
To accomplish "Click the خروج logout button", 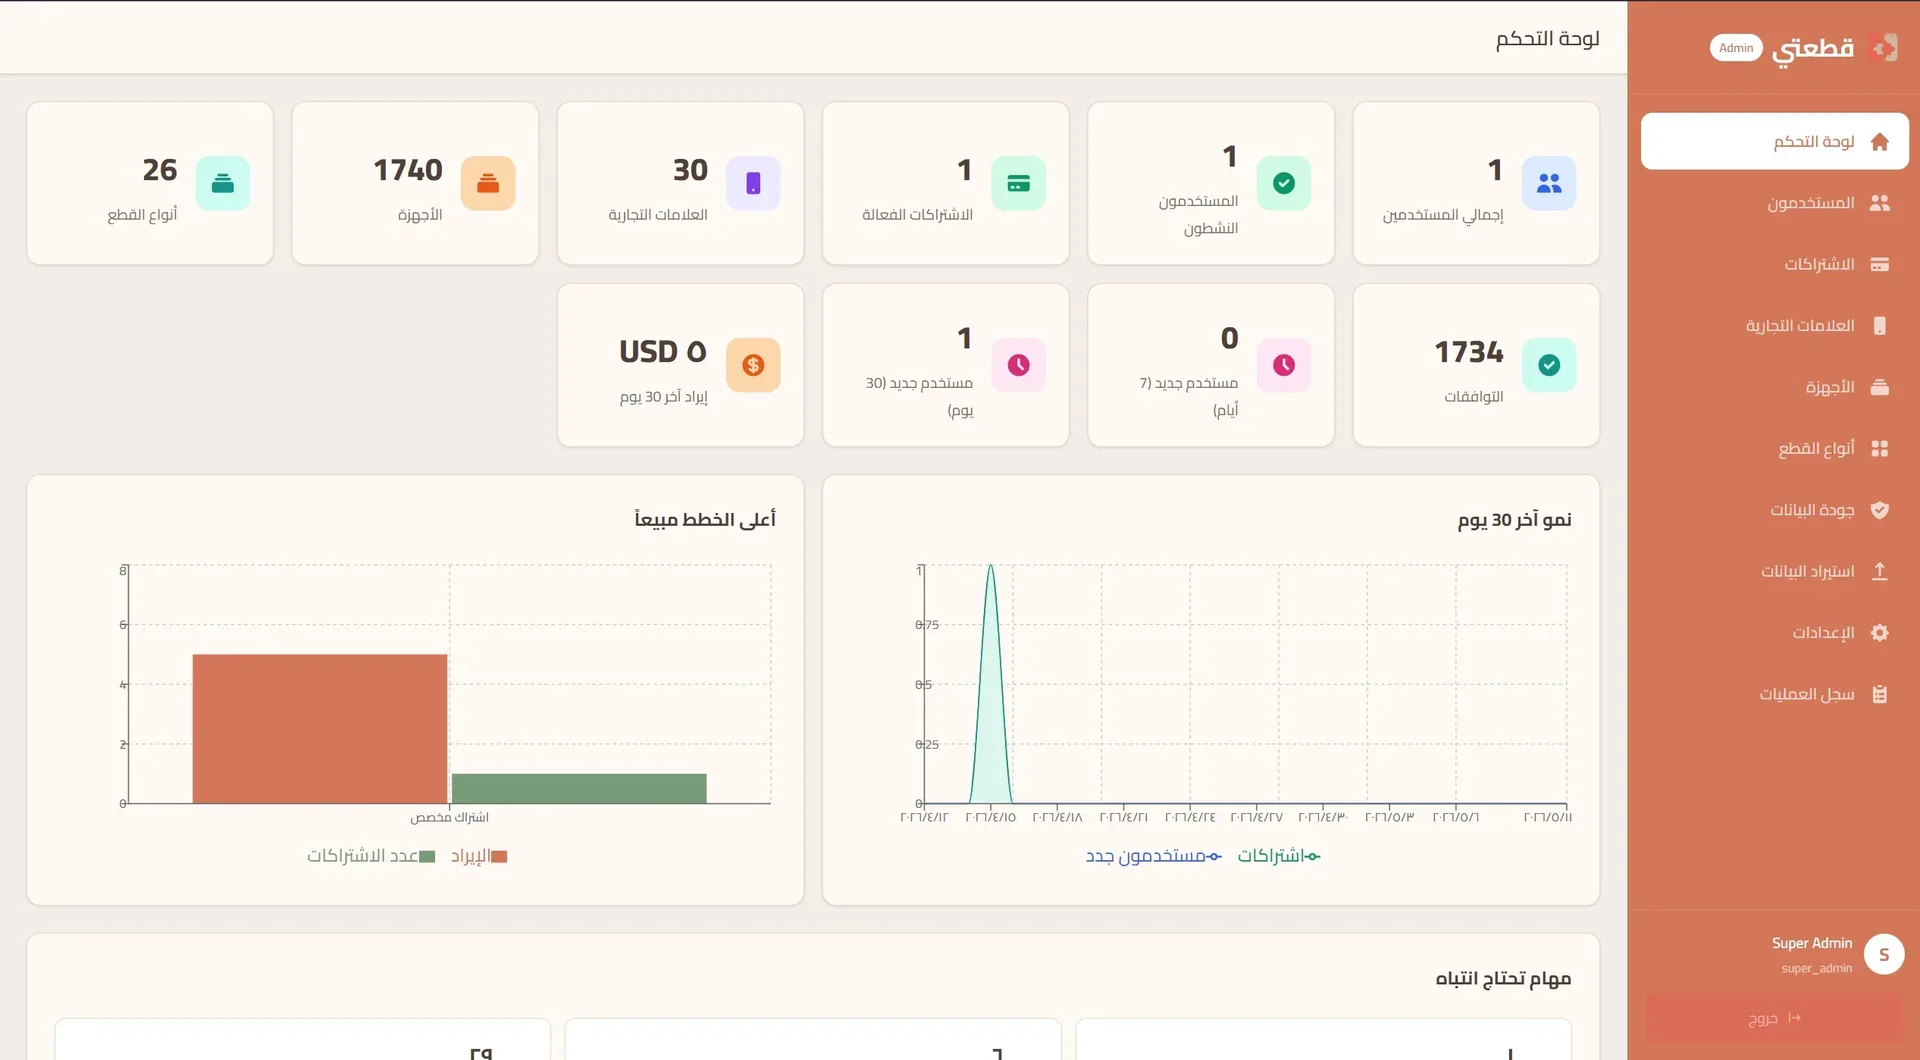I will pyautogui.click(x=1775, y=1018).
